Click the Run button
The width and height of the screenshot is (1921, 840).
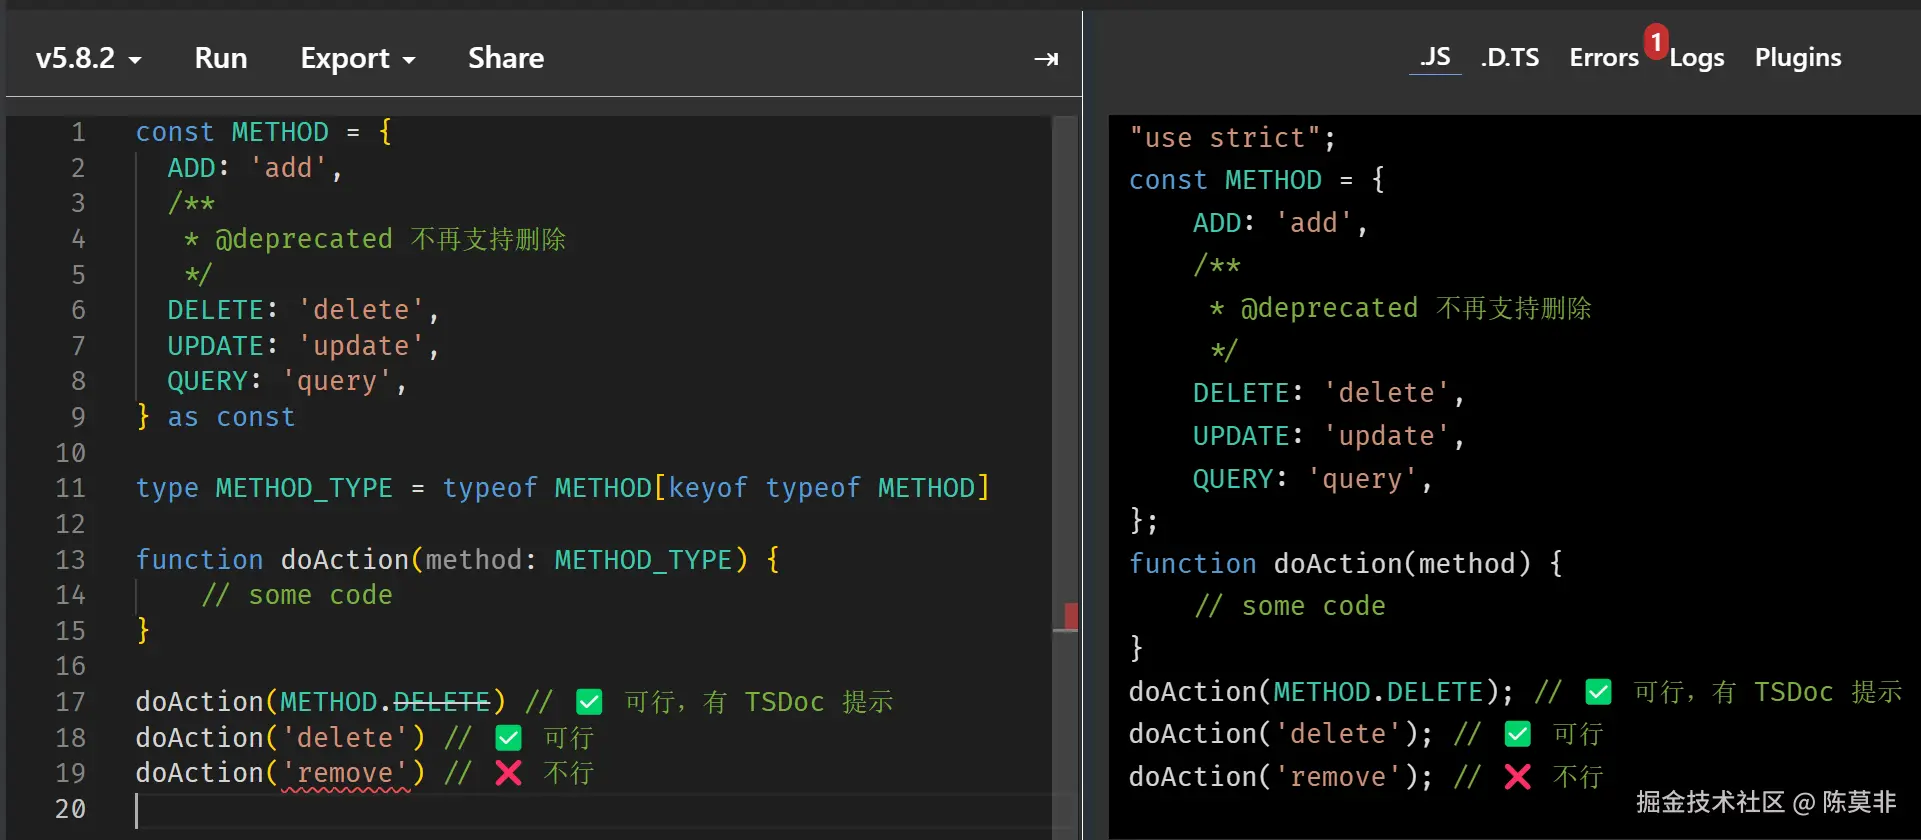(221, 58)
